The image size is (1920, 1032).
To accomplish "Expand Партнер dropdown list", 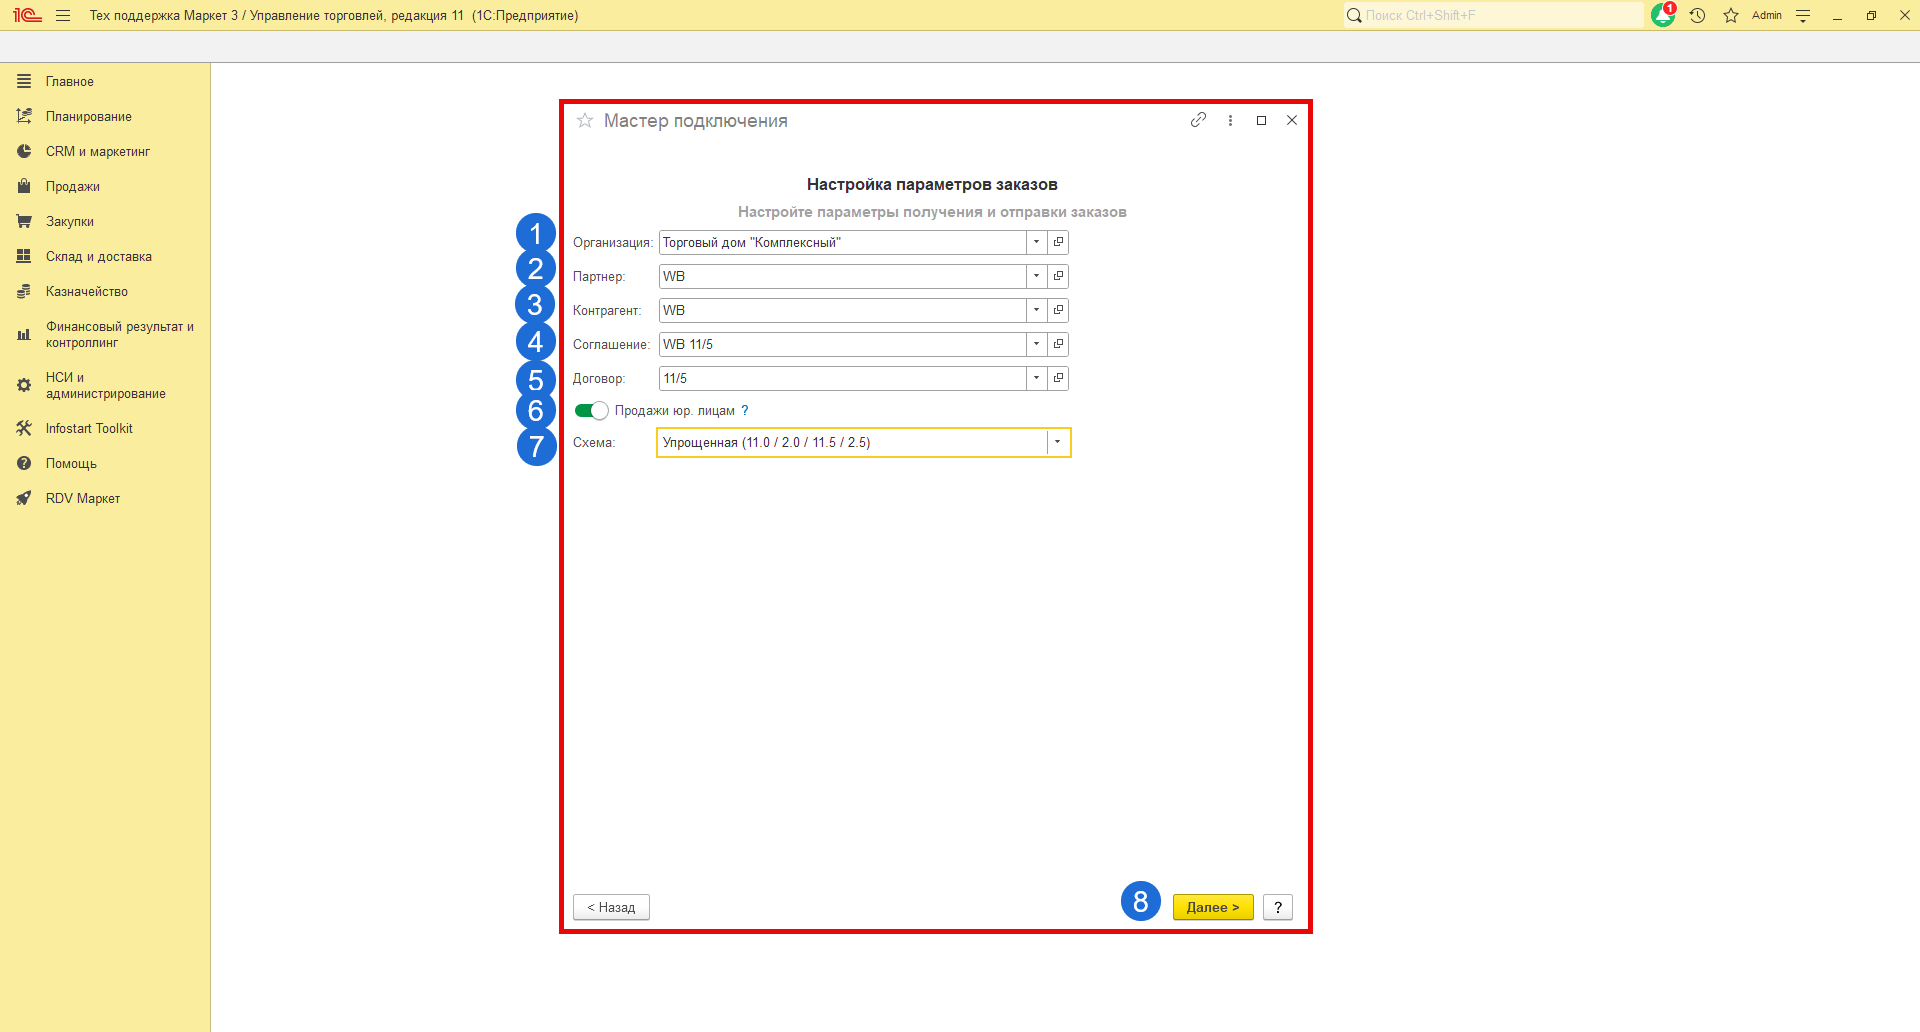I will 1036,276.
